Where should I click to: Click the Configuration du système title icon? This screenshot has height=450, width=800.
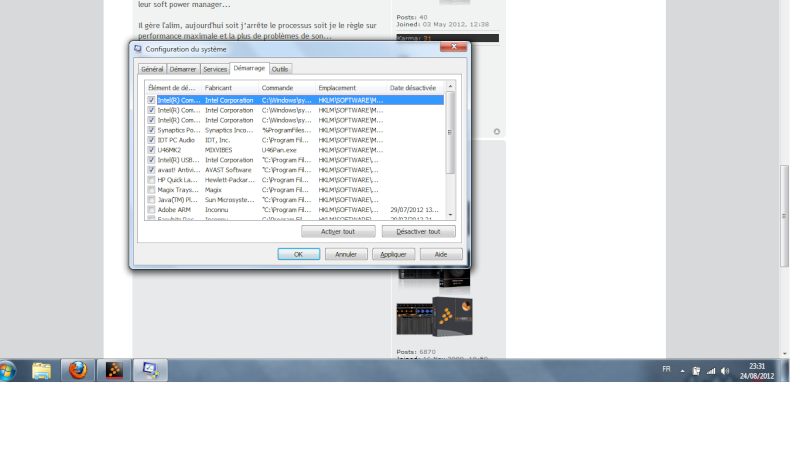pyautogui.click(x=138, y=49)
